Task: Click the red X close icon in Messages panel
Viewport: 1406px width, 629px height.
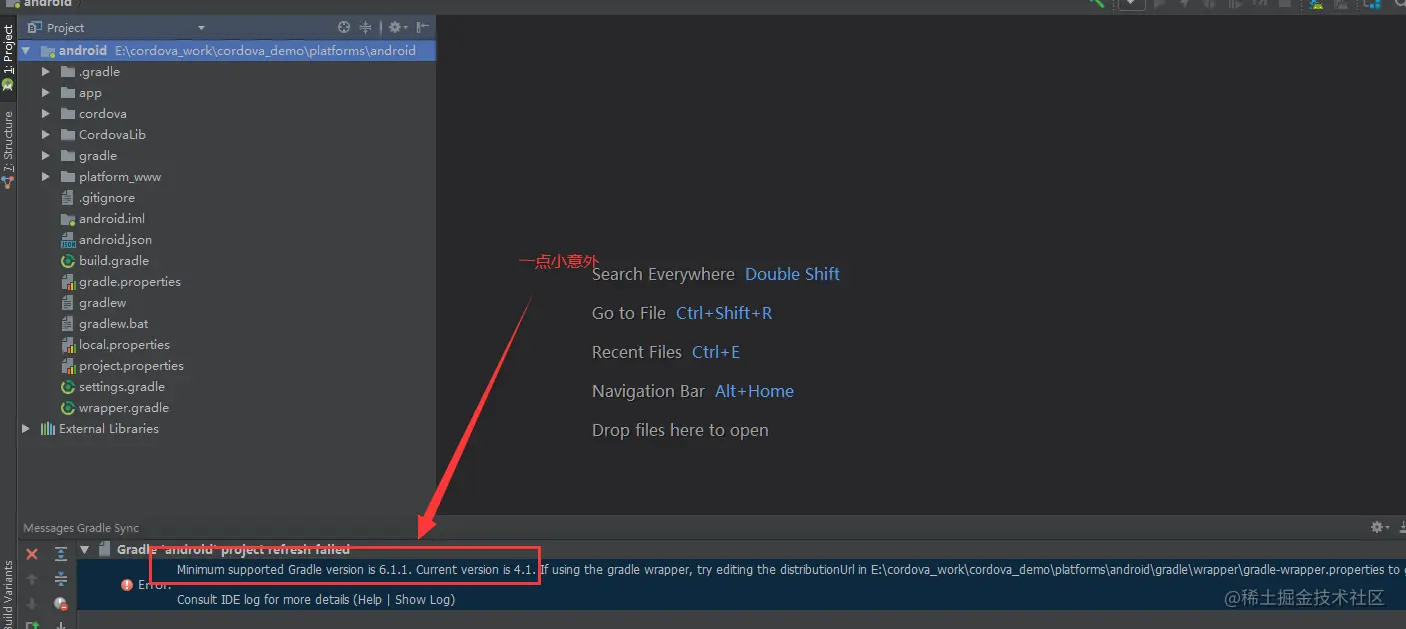Action: coord(32,554)
